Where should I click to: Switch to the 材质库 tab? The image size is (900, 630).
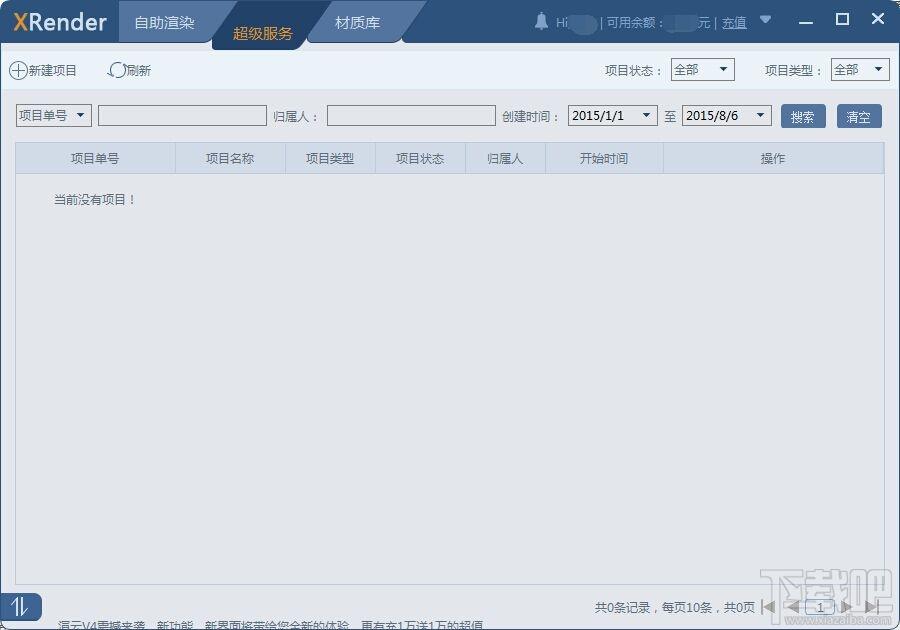pos(357,22)
